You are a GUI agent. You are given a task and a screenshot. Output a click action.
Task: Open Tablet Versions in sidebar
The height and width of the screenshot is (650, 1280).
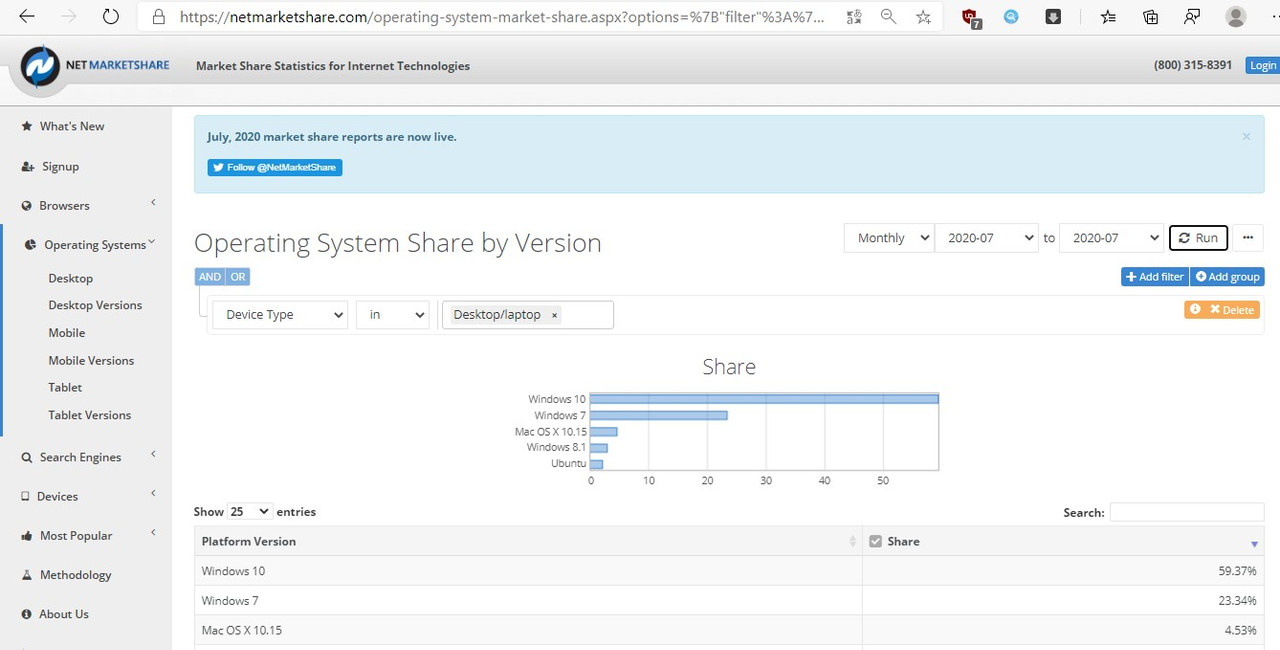pyautogui.click(x=89, y=415)
